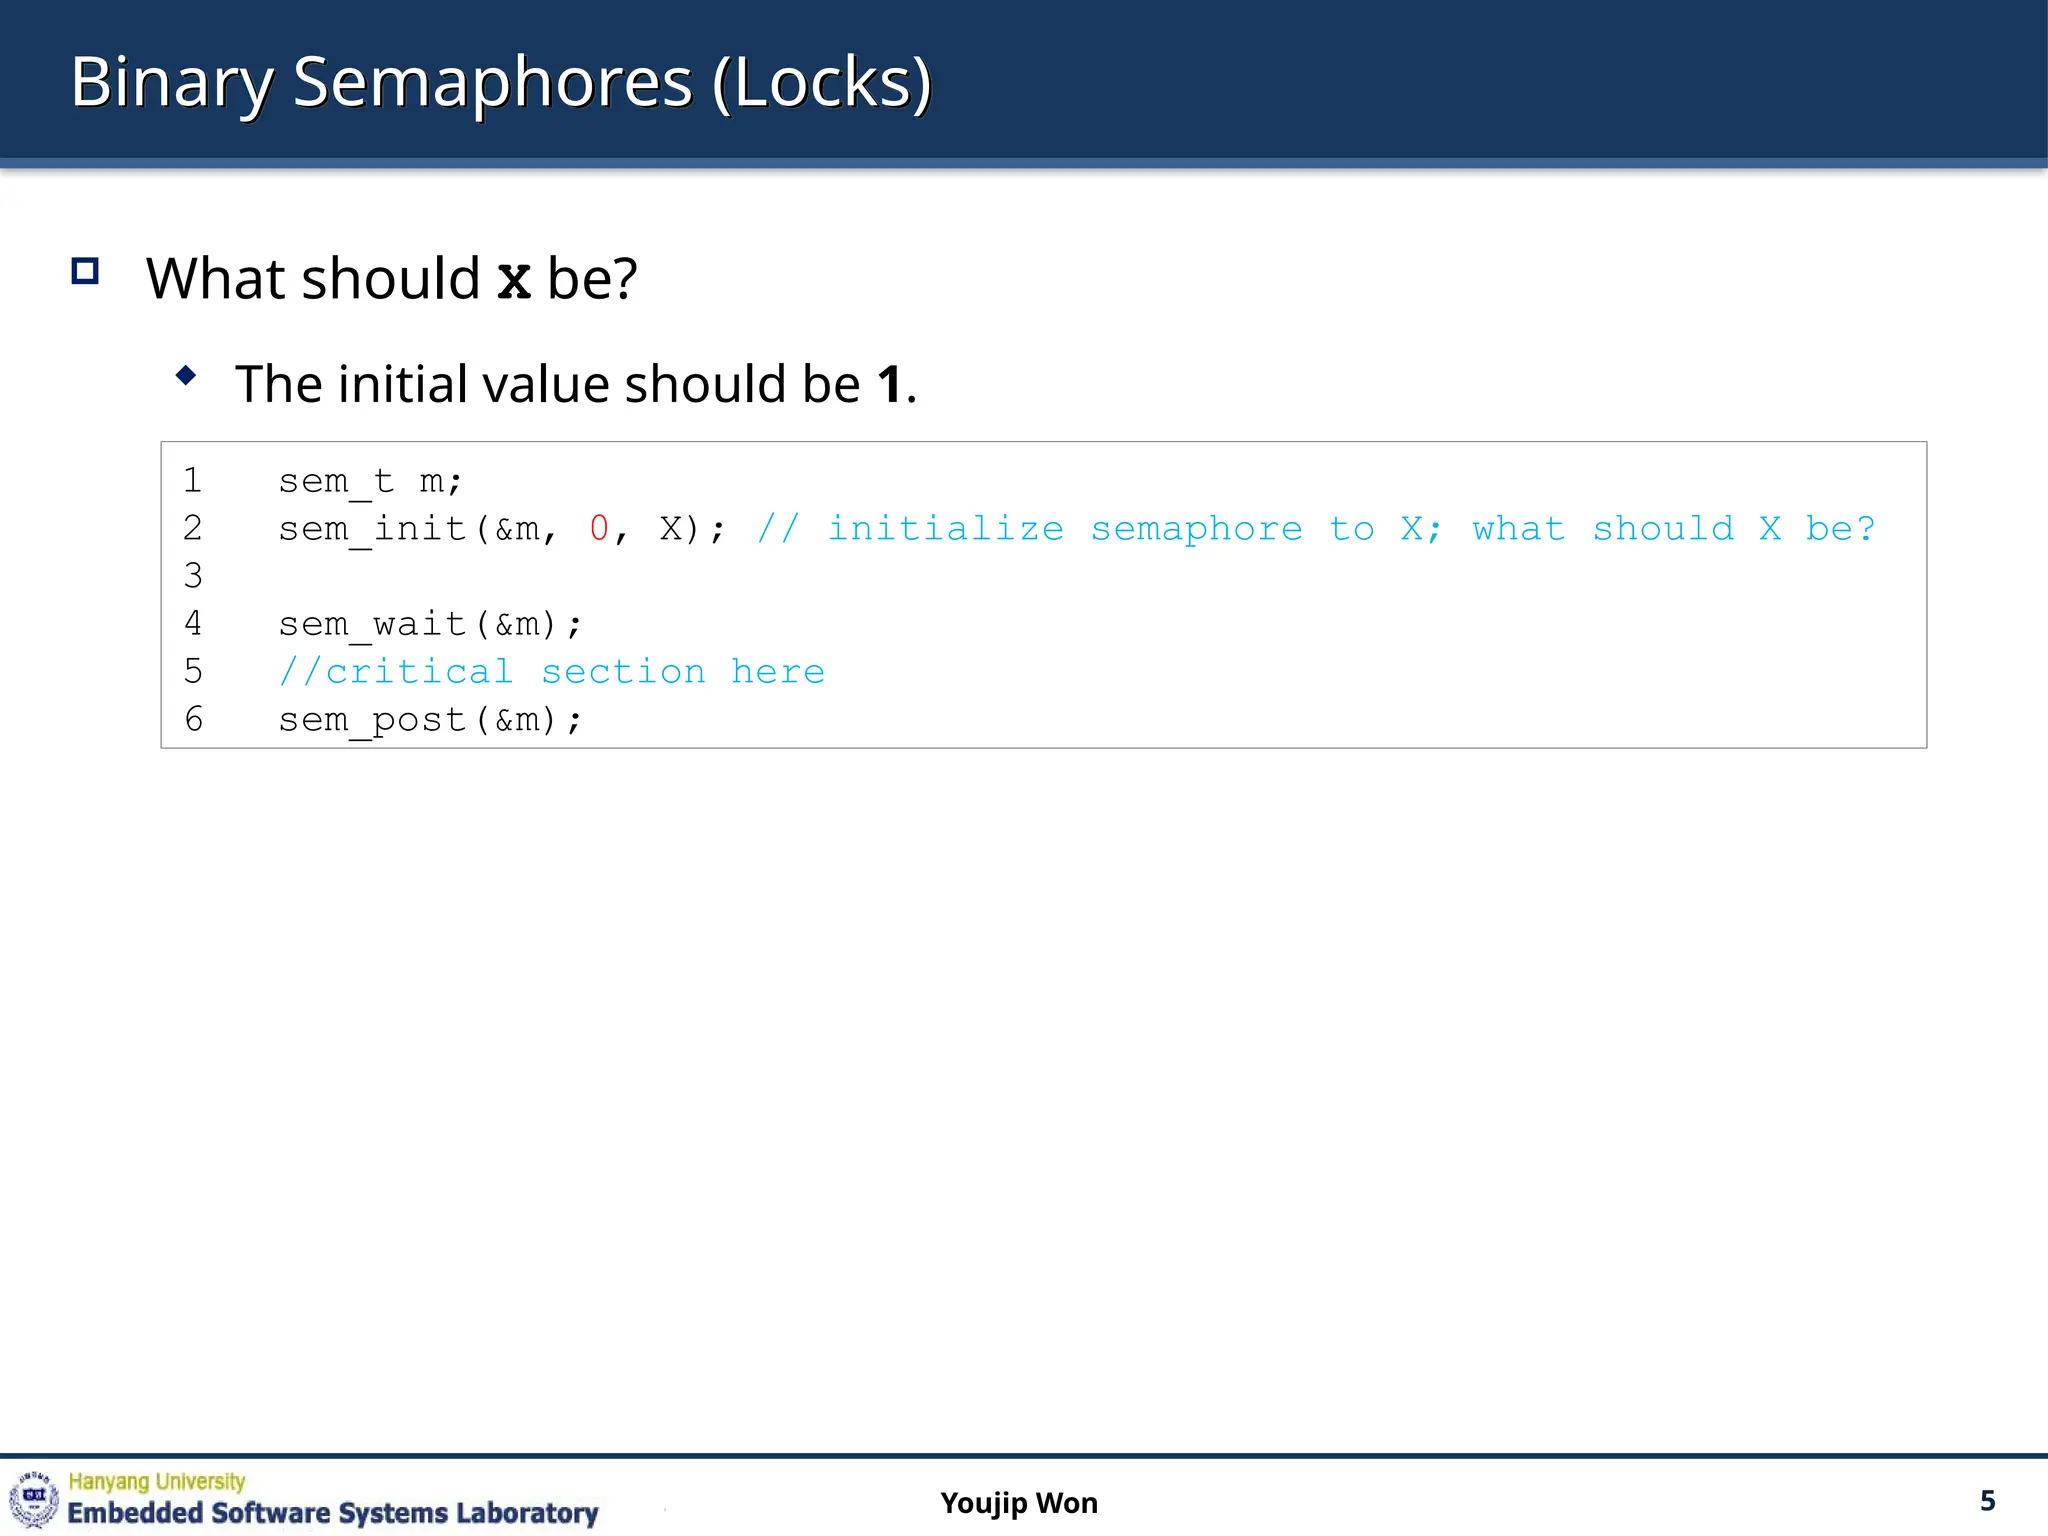Click the 'Hanyang University' footer label
Image resolution: width=2048 pixels, height=1536 pixels.
pos(157,1481)
